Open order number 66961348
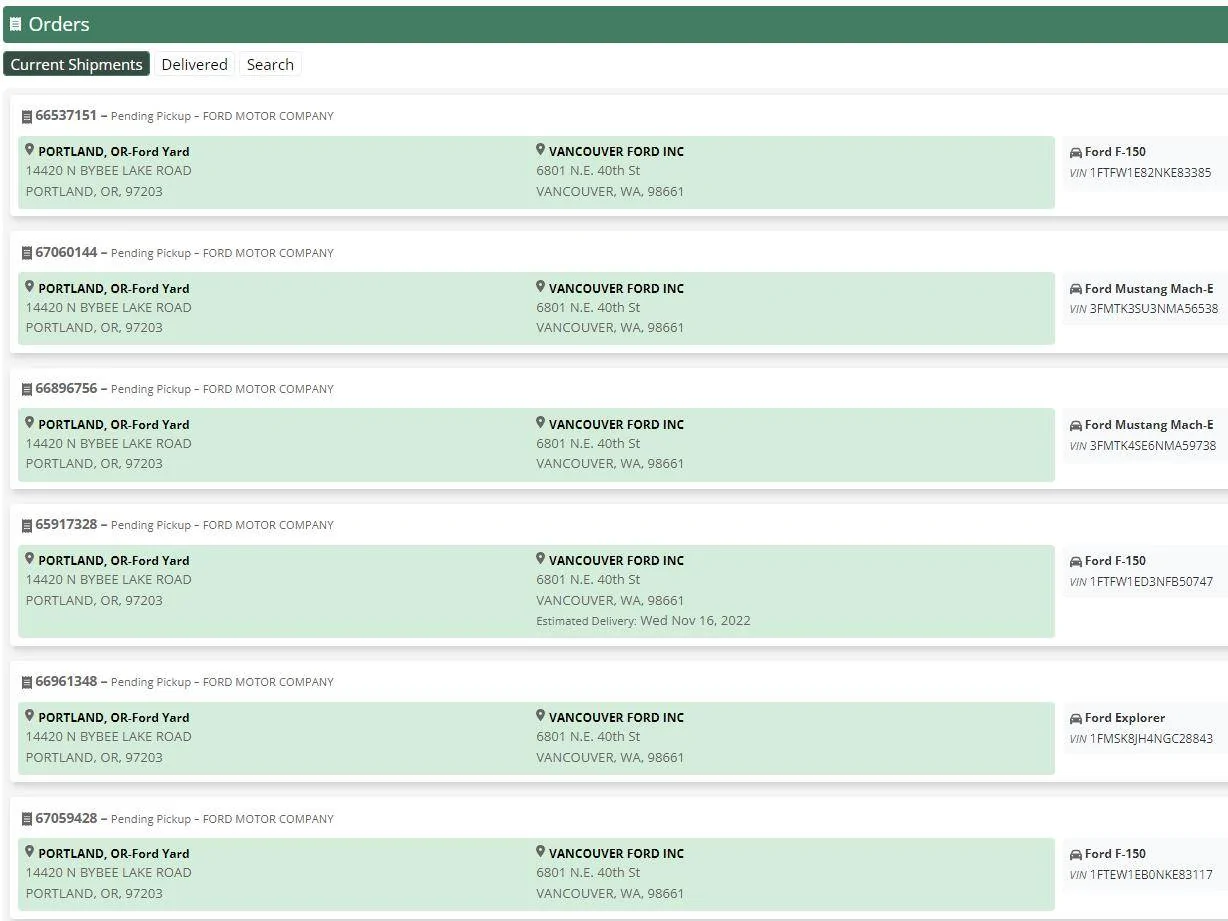The image size is (1228, 921). pyautogui.click(x=66, y=681)
